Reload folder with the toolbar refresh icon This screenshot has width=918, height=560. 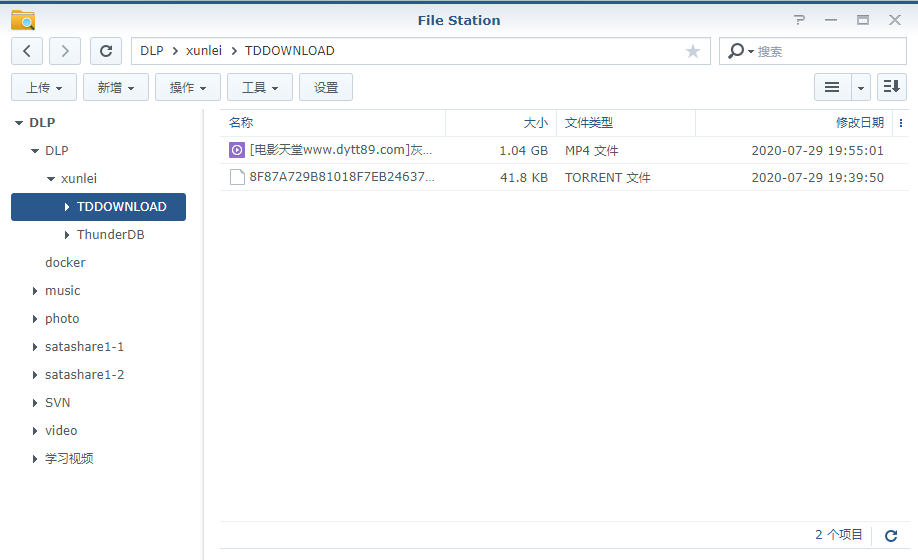coord(106,51)
